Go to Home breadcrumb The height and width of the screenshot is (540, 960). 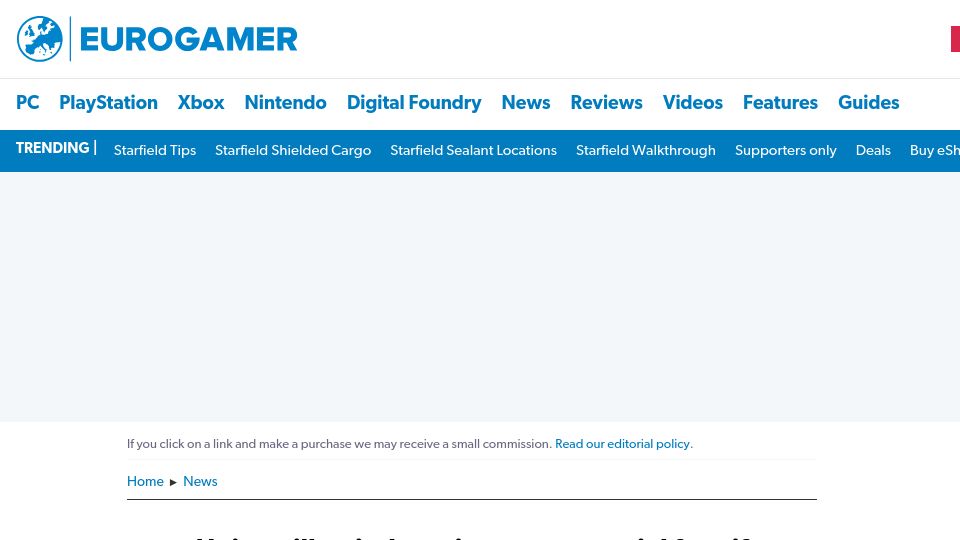pyautogui.click(x=145, y=481)
